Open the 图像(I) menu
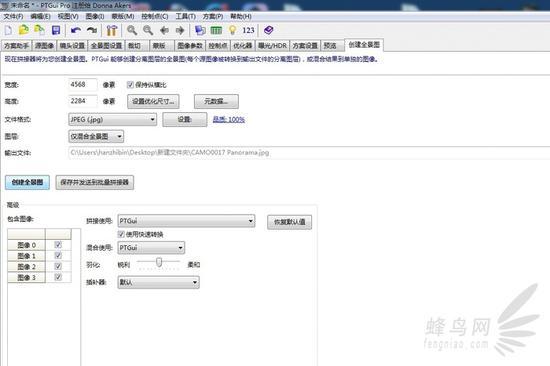Image resolution: width=550 pixels, height=366 pixels. pos(95,16)
